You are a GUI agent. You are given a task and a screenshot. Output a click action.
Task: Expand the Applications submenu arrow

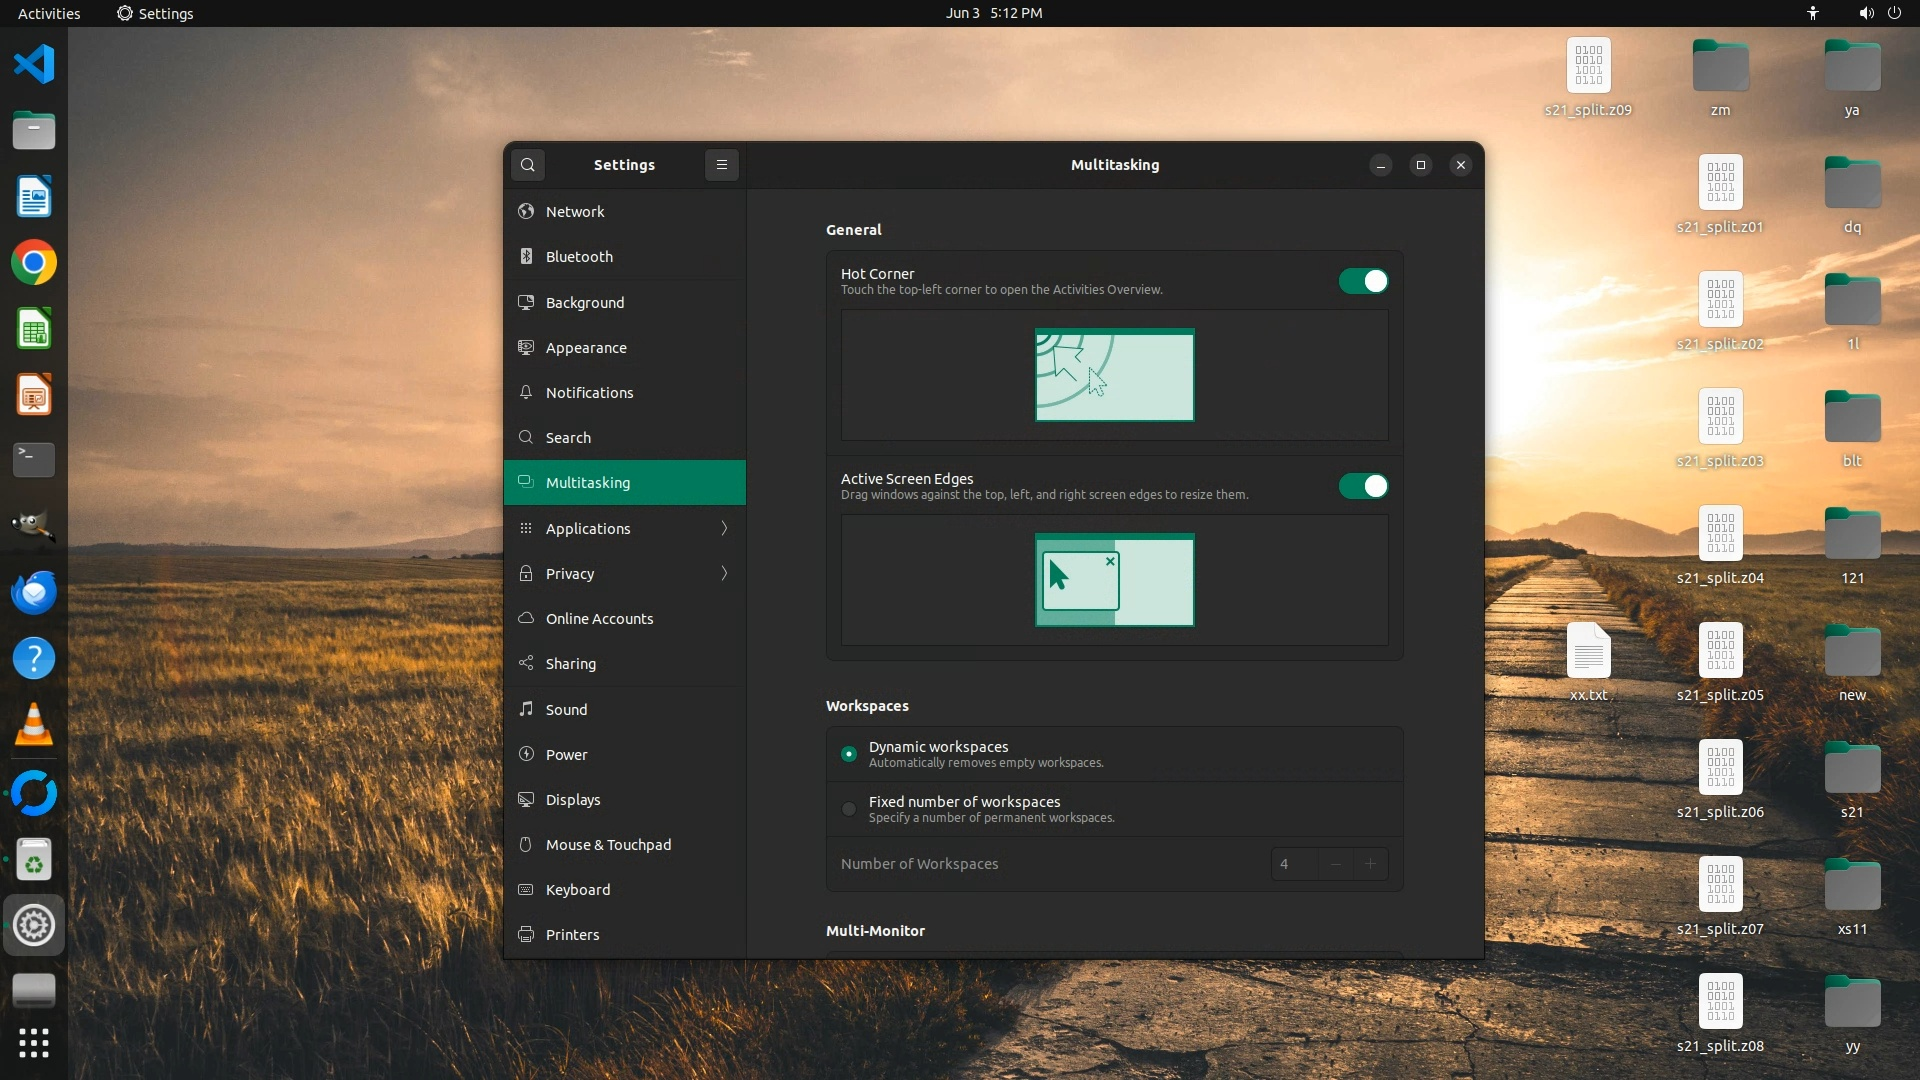tap(724, 528)
